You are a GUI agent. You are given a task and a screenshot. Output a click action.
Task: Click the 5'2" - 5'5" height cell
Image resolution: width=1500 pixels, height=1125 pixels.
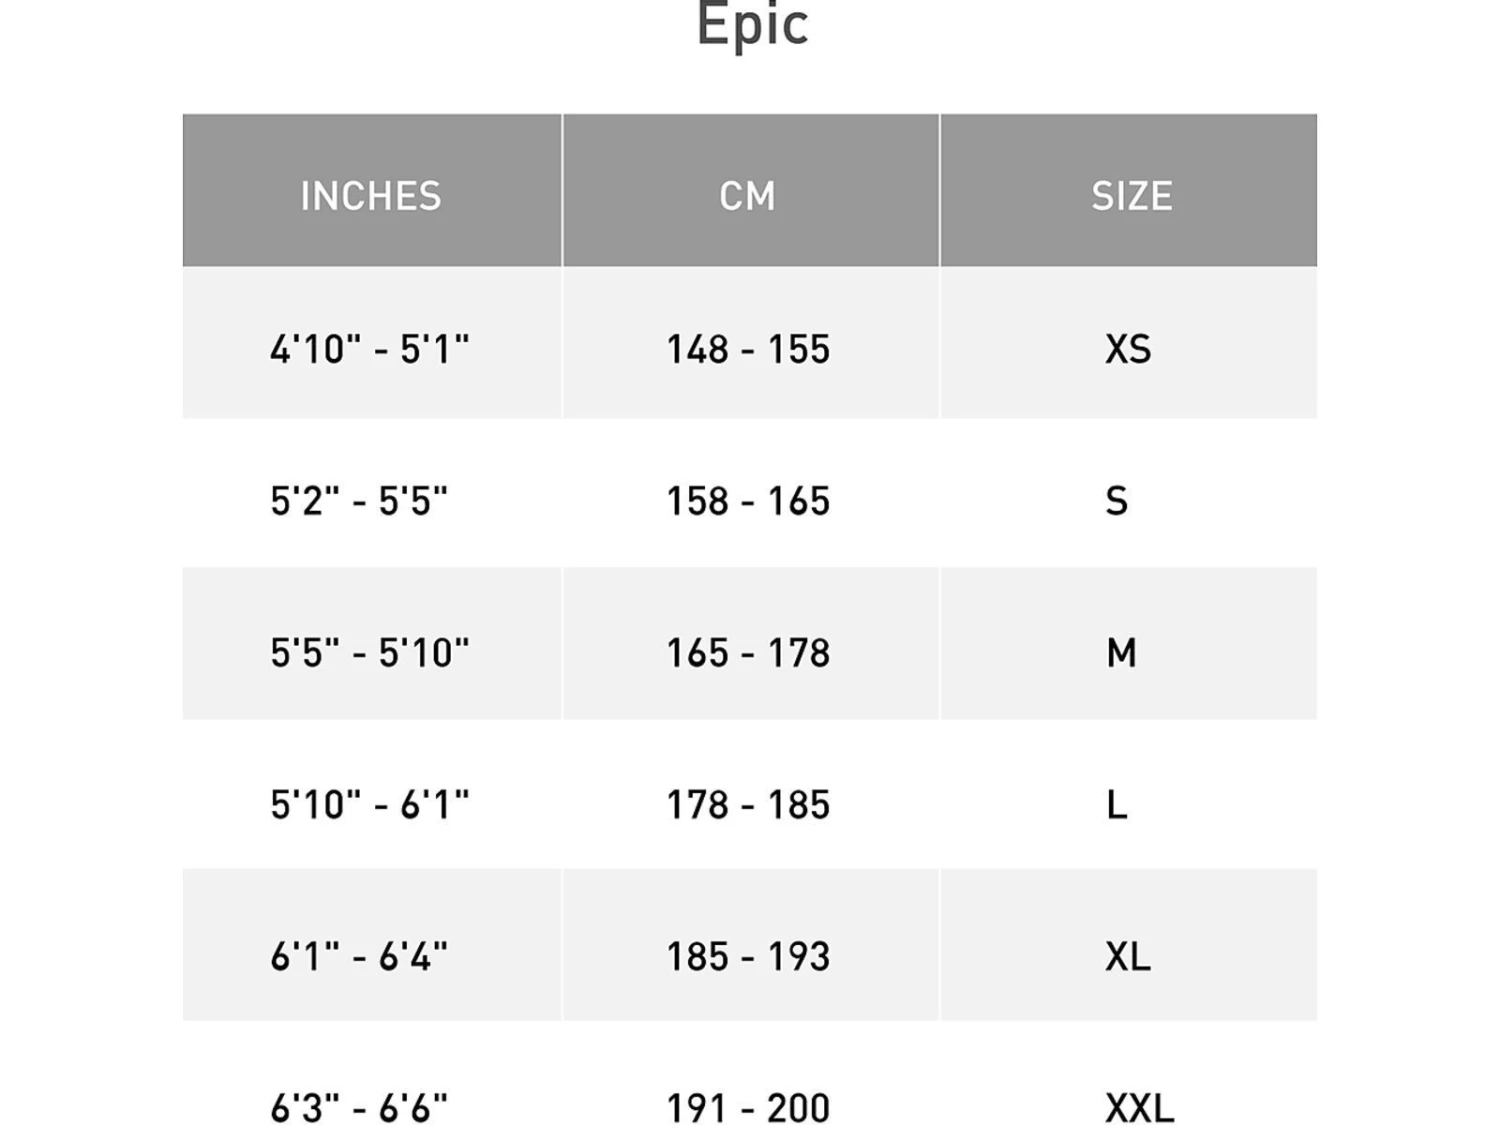click(x=359, y=500)
